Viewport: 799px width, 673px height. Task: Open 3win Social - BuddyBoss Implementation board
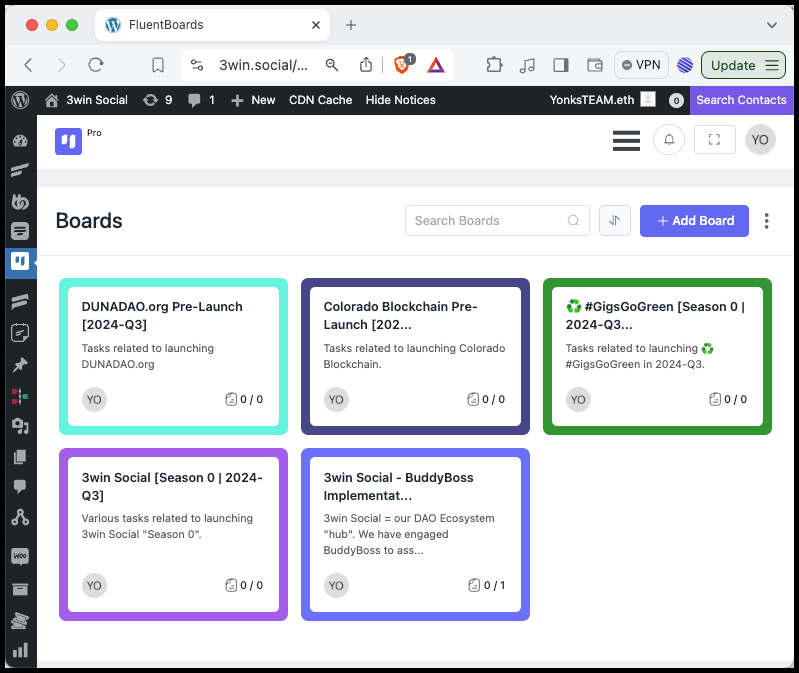click(x=415, y=534)
